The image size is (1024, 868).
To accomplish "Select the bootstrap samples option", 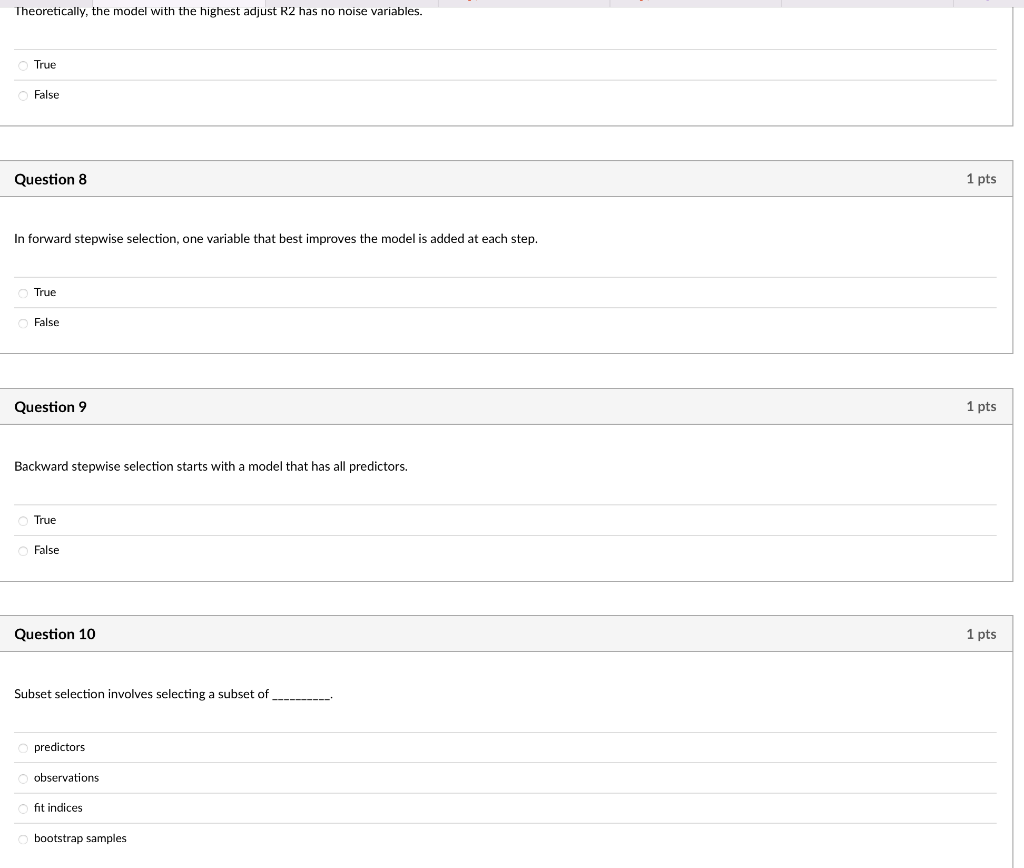I will [24, 839].
